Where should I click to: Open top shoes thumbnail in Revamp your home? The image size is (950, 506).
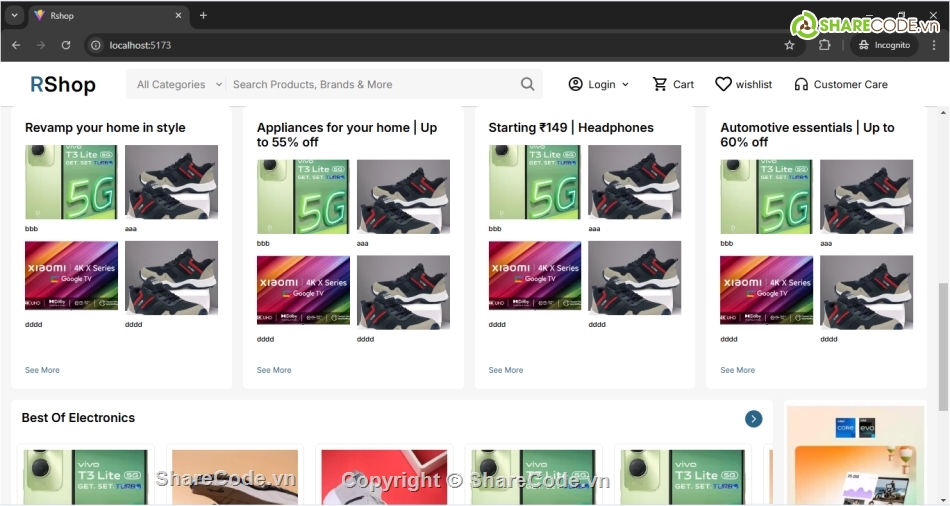pyautogui.click(x=171, y=182)
